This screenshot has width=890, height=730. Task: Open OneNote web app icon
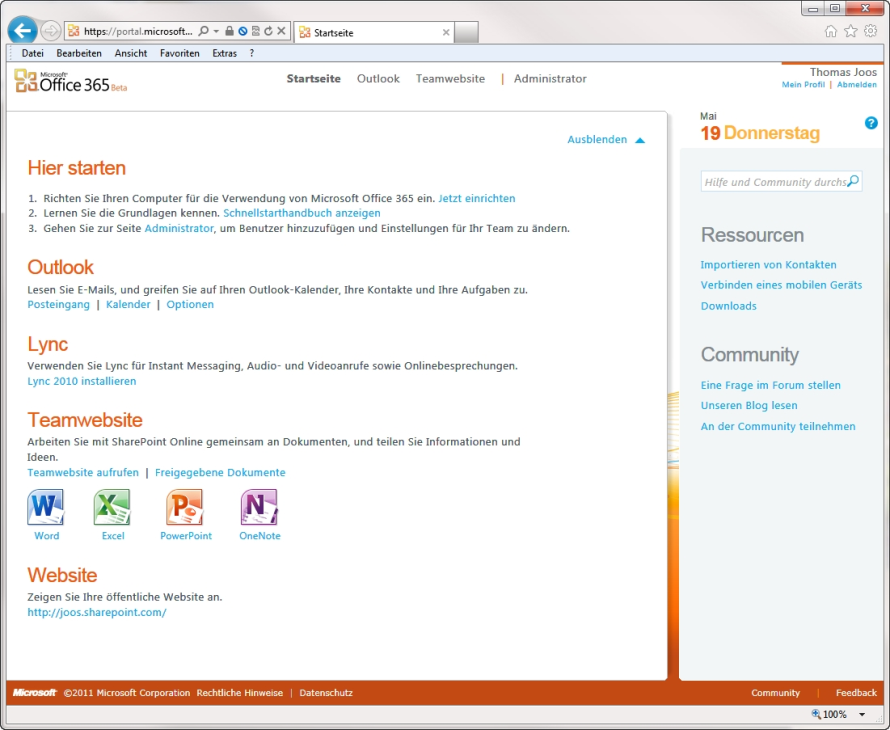(259, 507)
